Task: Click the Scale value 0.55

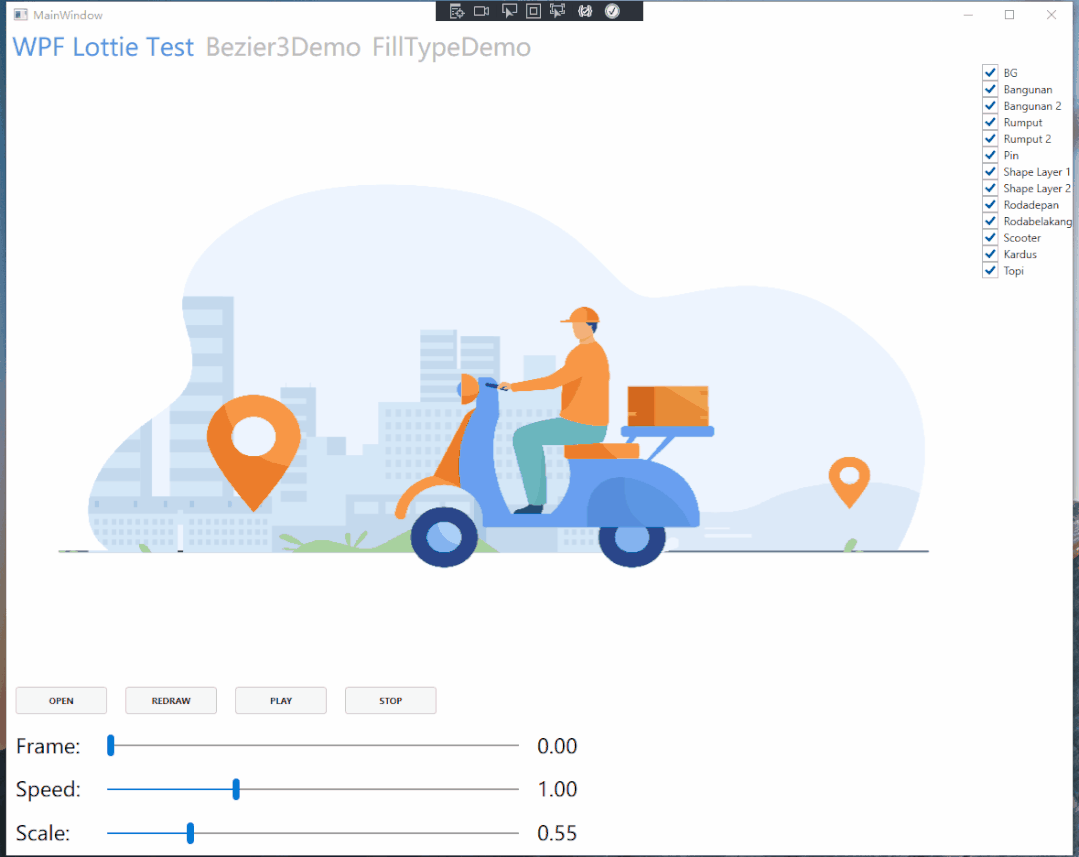Action: click(x=557, y=834)
